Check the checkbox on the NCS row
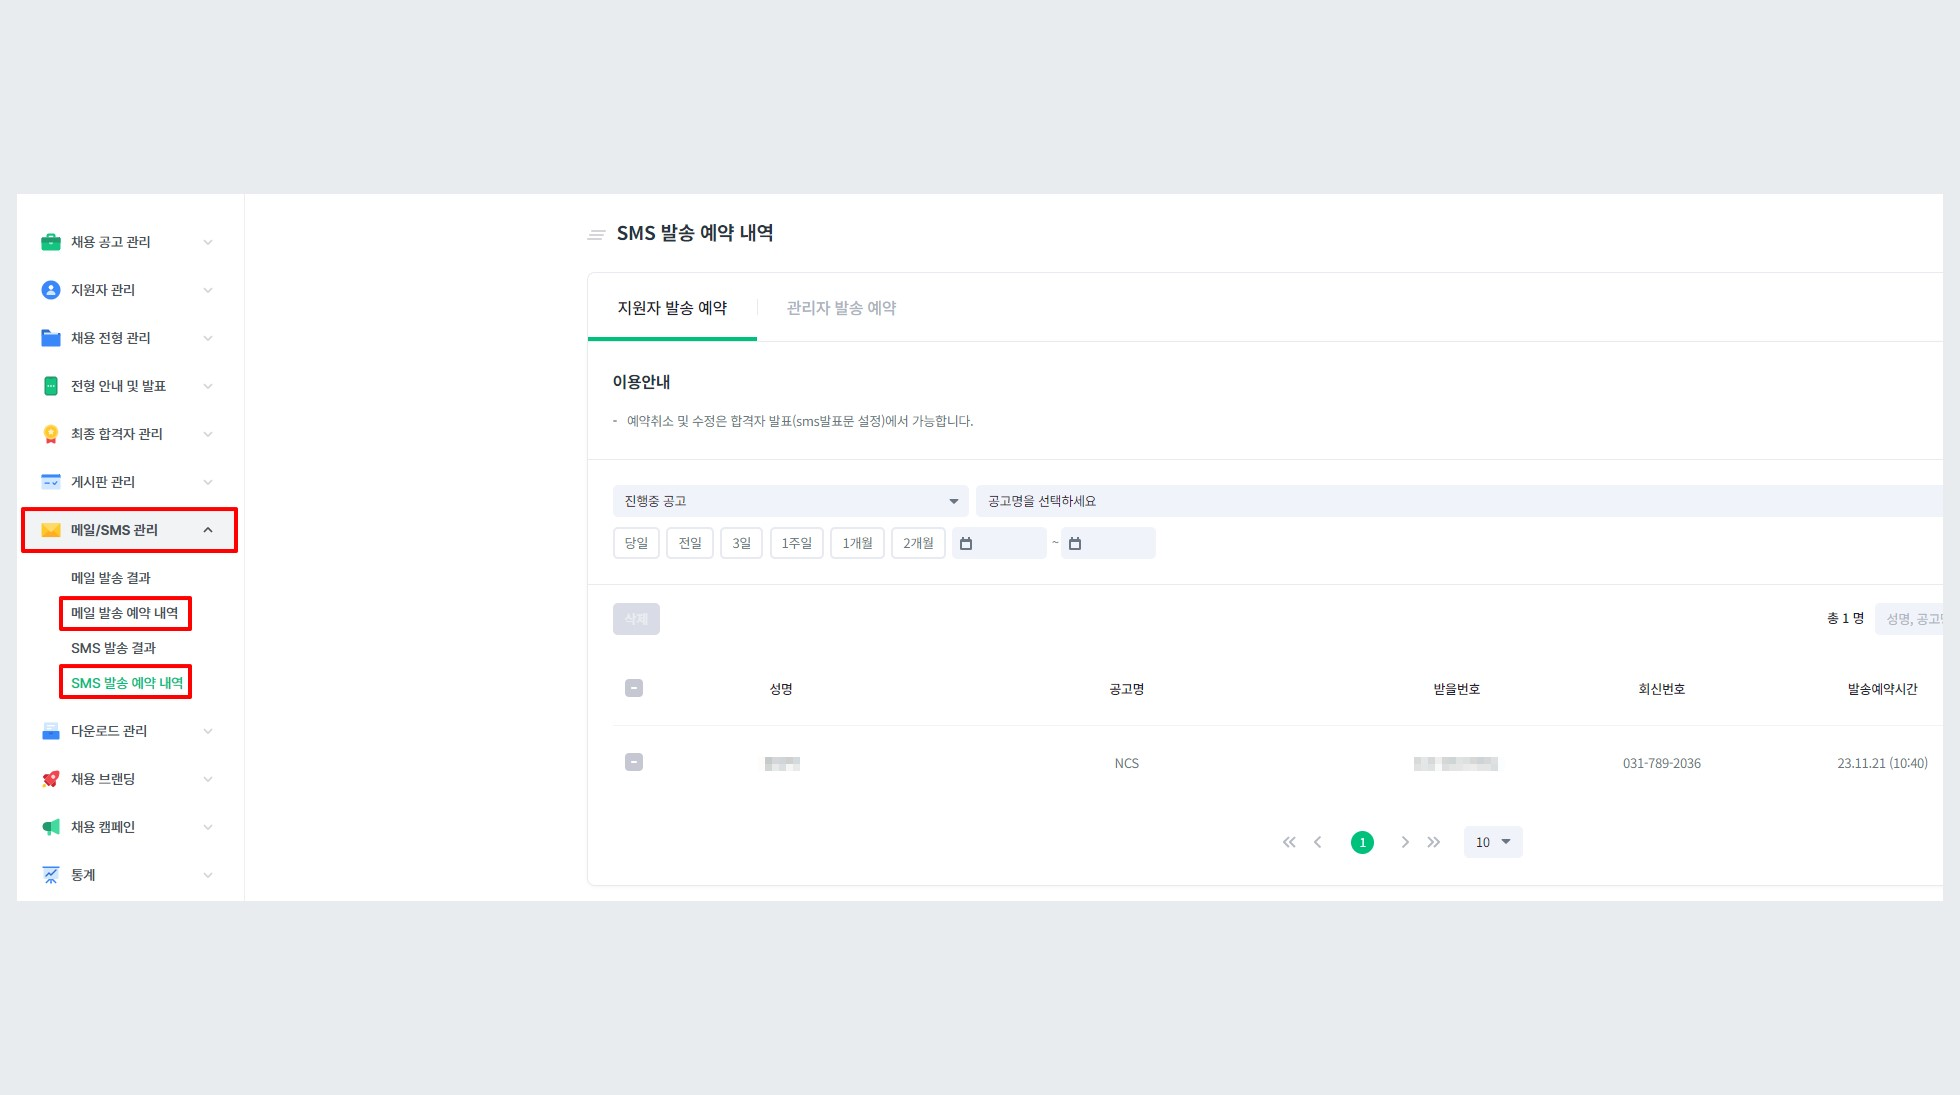1960x1095 pixels. click(x=633, y=761)
